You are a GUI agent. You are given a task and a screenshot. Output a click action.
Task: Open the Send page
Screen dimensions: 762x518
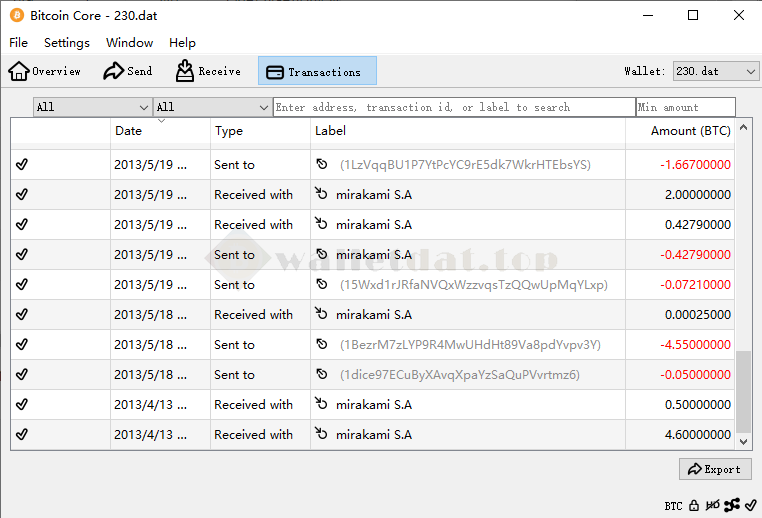click(127, 71)
